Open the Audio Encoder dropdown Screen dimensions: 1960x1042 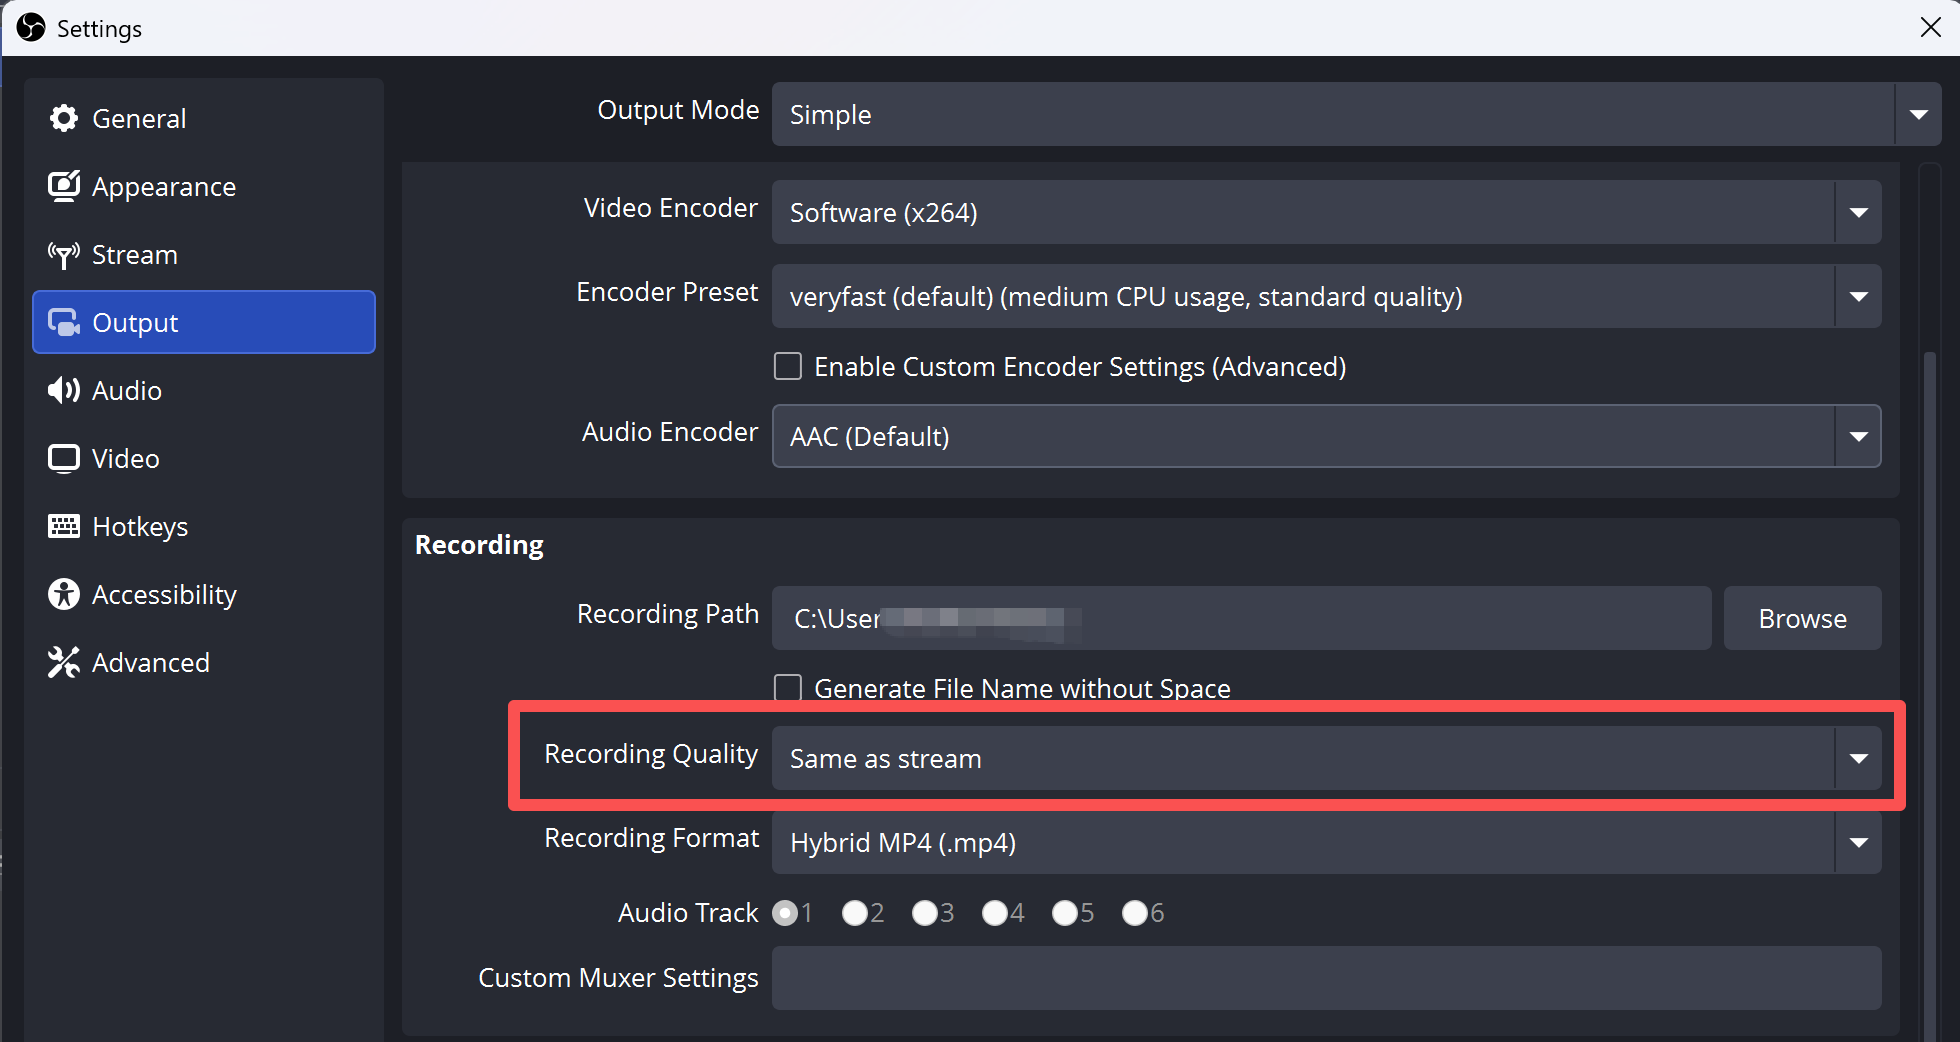tap(1326, 436)
